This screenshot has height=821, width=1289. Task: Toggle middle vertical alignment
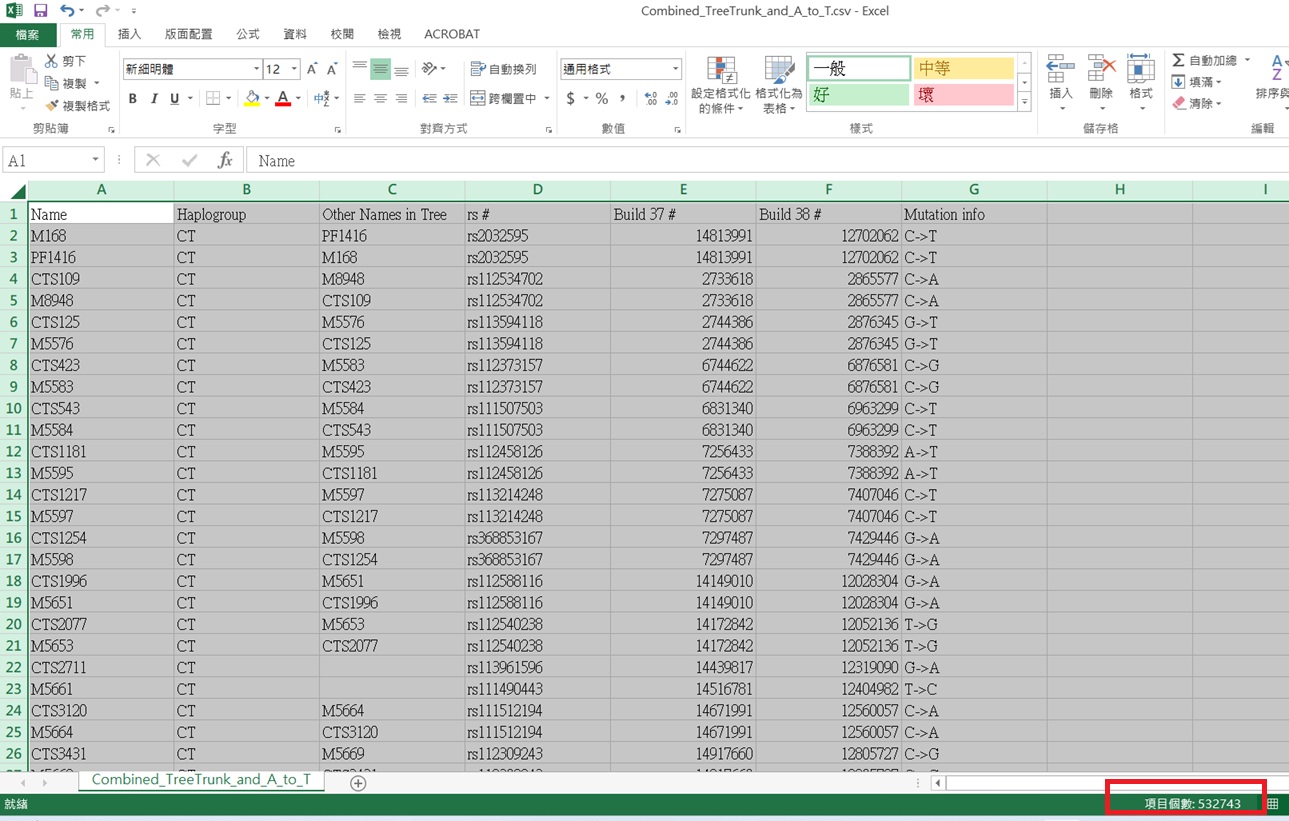pyautogui.click(x=380, y=69)
